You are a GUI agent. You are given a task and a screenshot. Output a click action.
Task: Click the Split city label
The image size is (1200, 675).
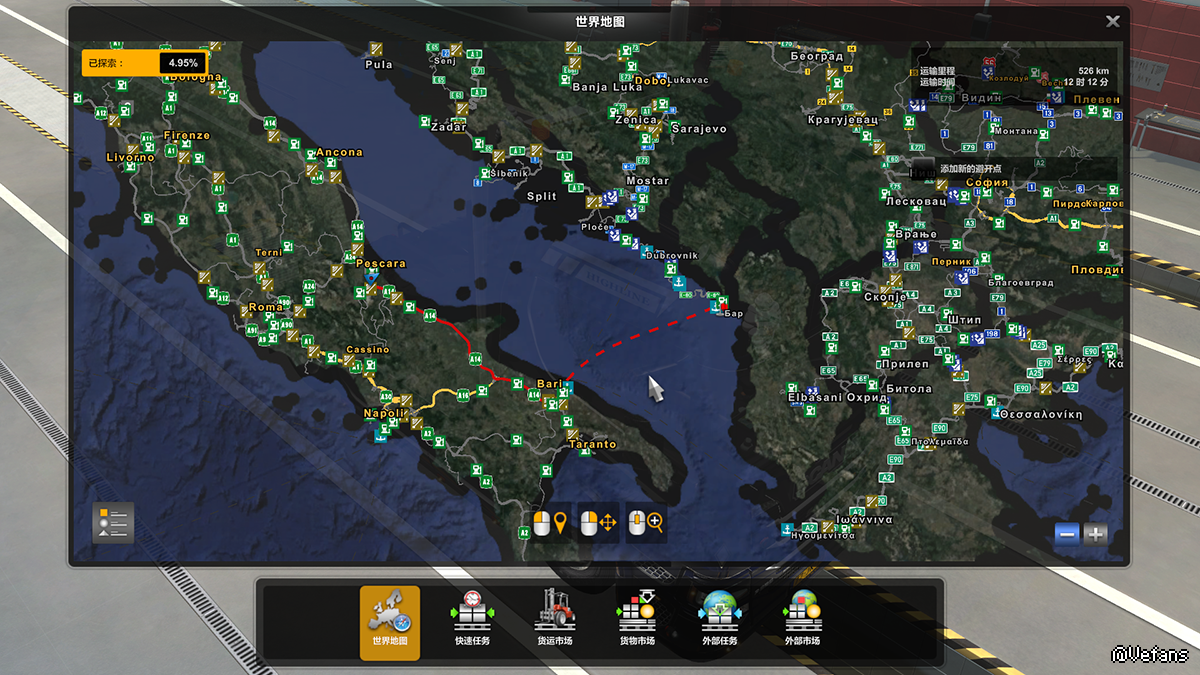542,196
